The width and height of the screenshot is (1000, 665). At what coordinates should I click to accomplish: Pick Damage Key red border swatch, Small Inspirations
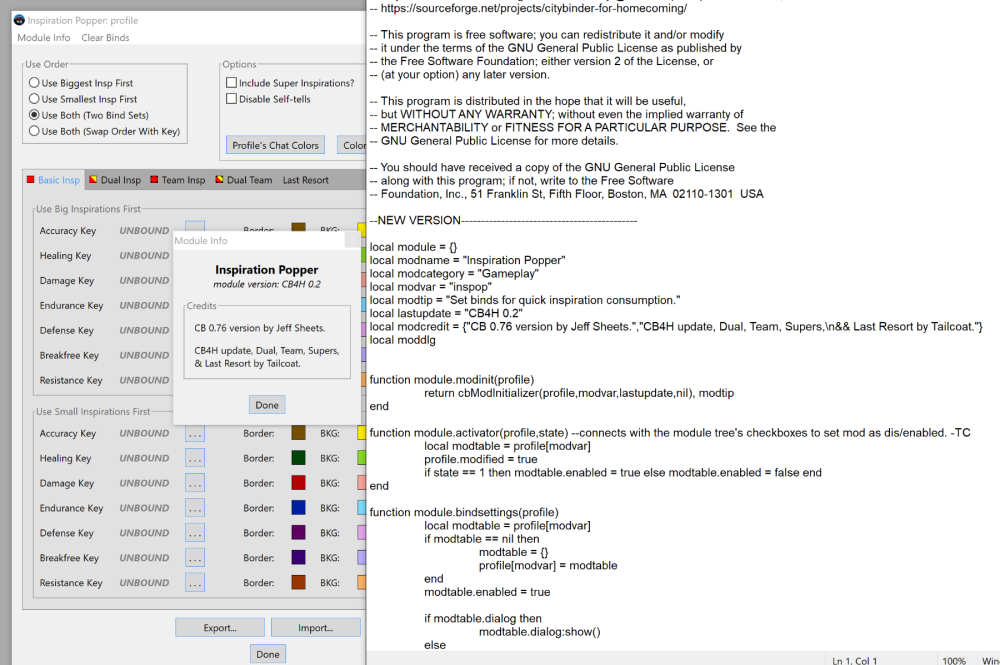click(298, 483)
